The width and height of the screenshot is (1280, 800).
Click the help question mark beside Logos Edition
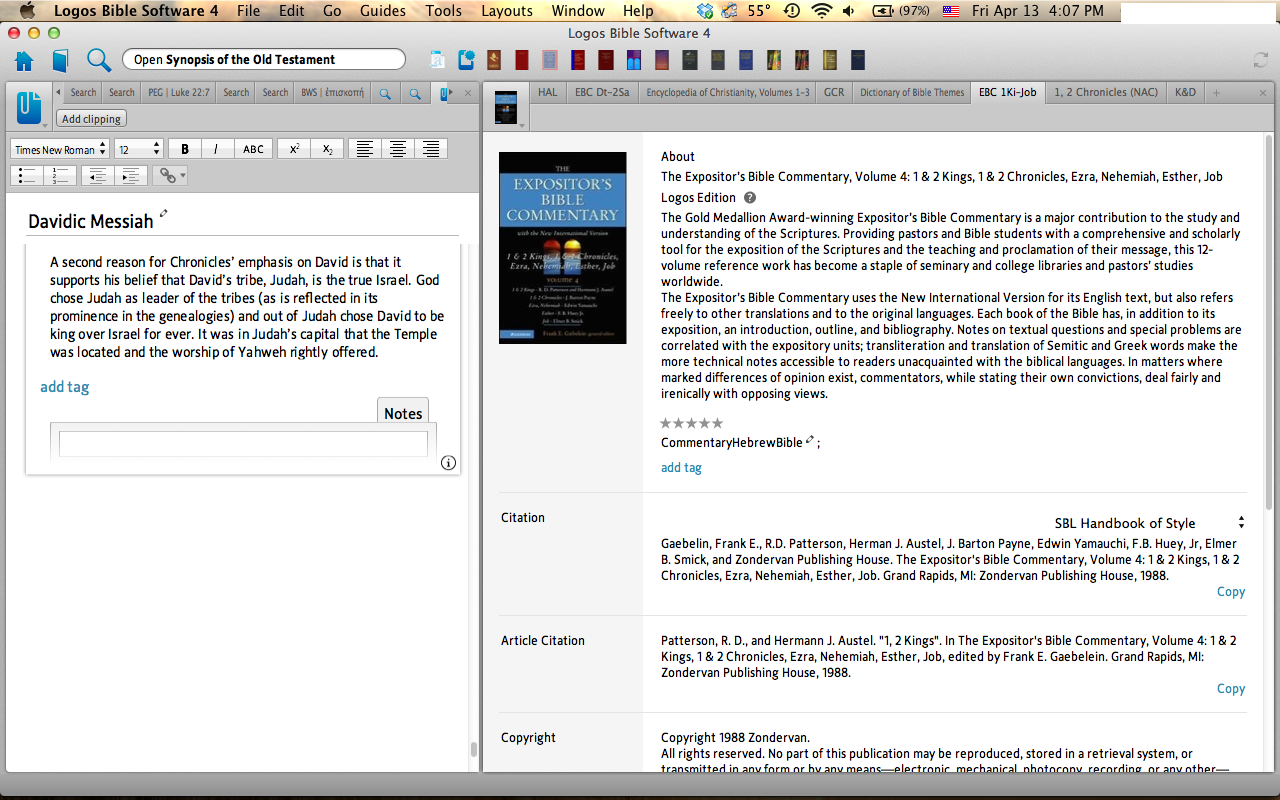(x=750, y=198)
